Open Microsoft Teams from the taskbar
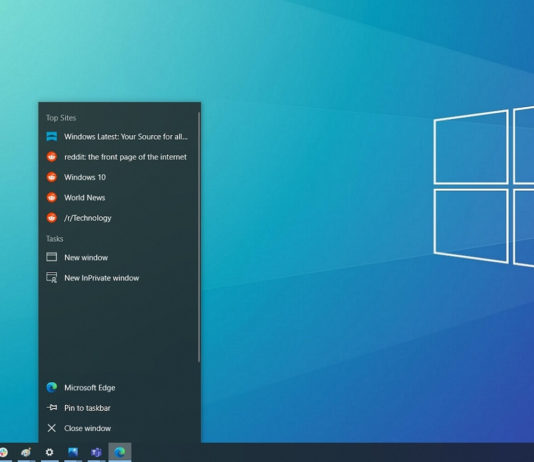The width and height of the screenshot is (534, 462). [x=96, y=452]
